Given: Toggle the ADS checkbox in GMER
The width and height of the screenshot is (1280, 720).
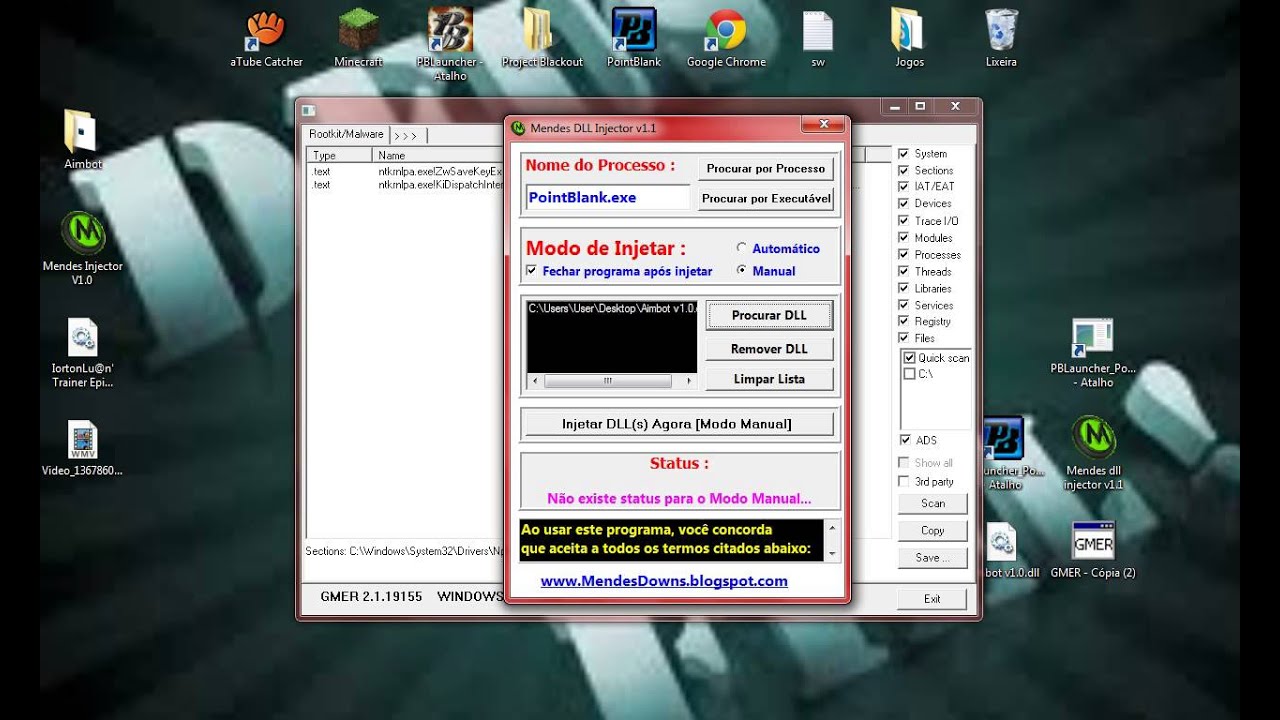Looking at the screenshot, I should [x=904, y=441].
